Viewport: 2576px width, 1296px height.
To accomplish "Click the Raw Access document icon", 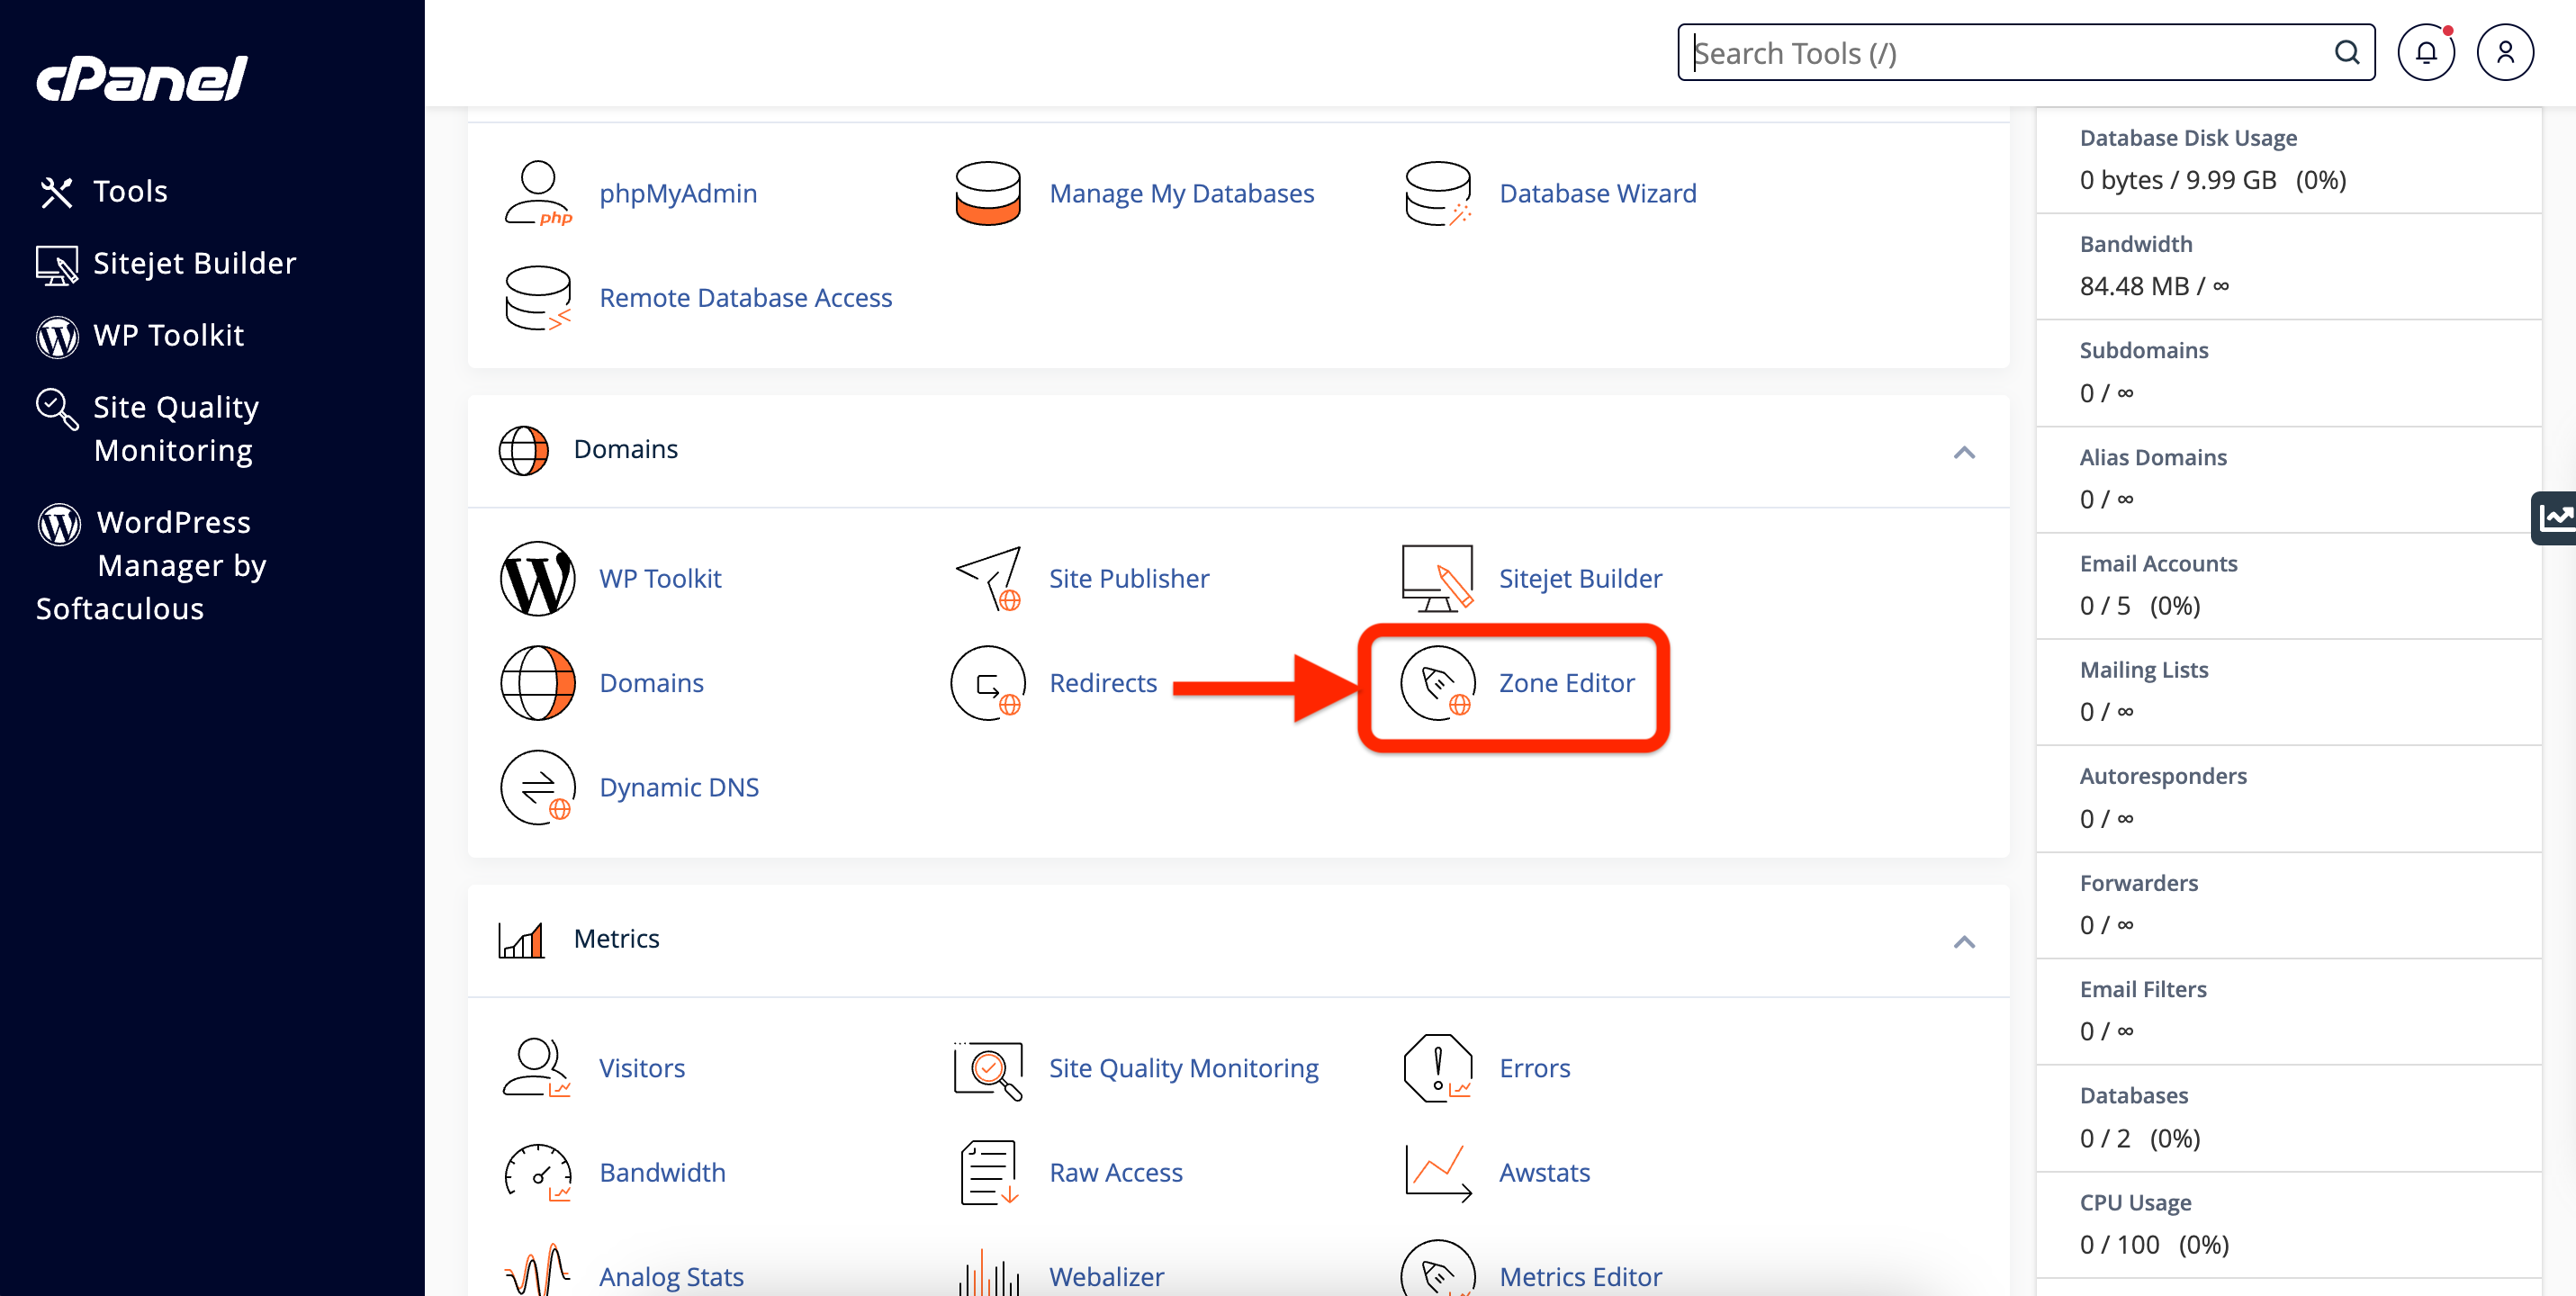I will (987, 1173).
